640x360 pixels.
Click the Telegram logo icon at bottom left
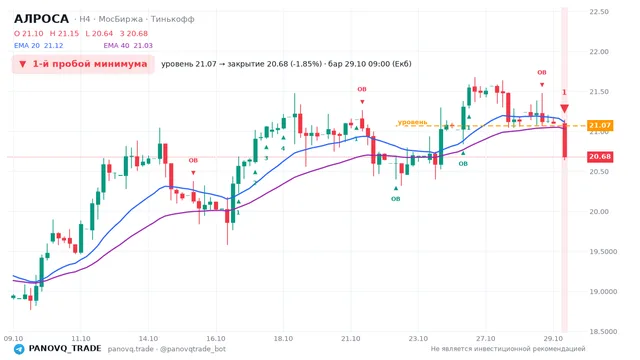(x=19, y=349)
